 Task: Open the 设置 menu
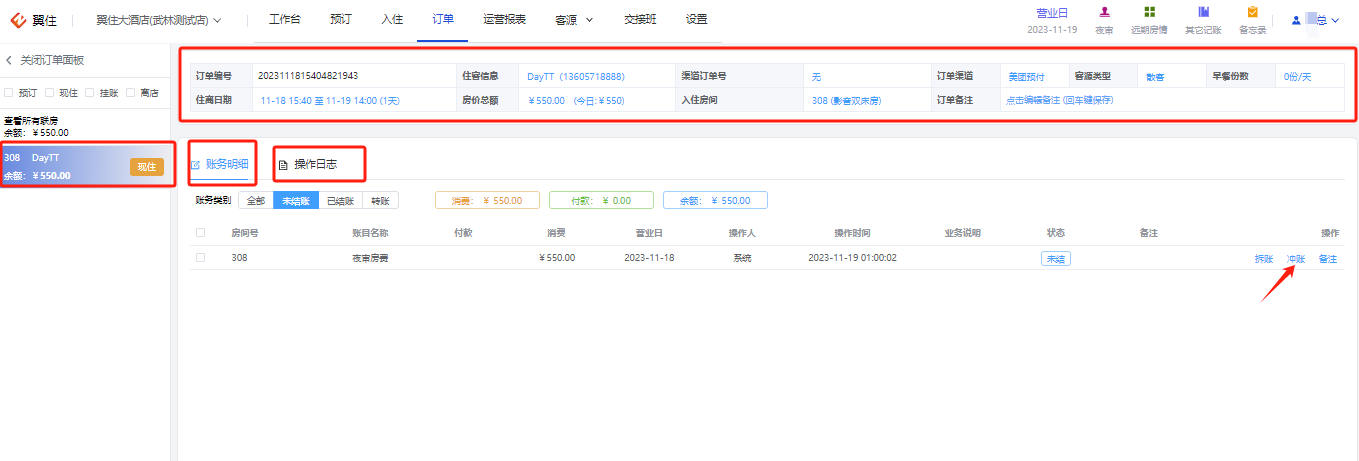pos(697,20)
